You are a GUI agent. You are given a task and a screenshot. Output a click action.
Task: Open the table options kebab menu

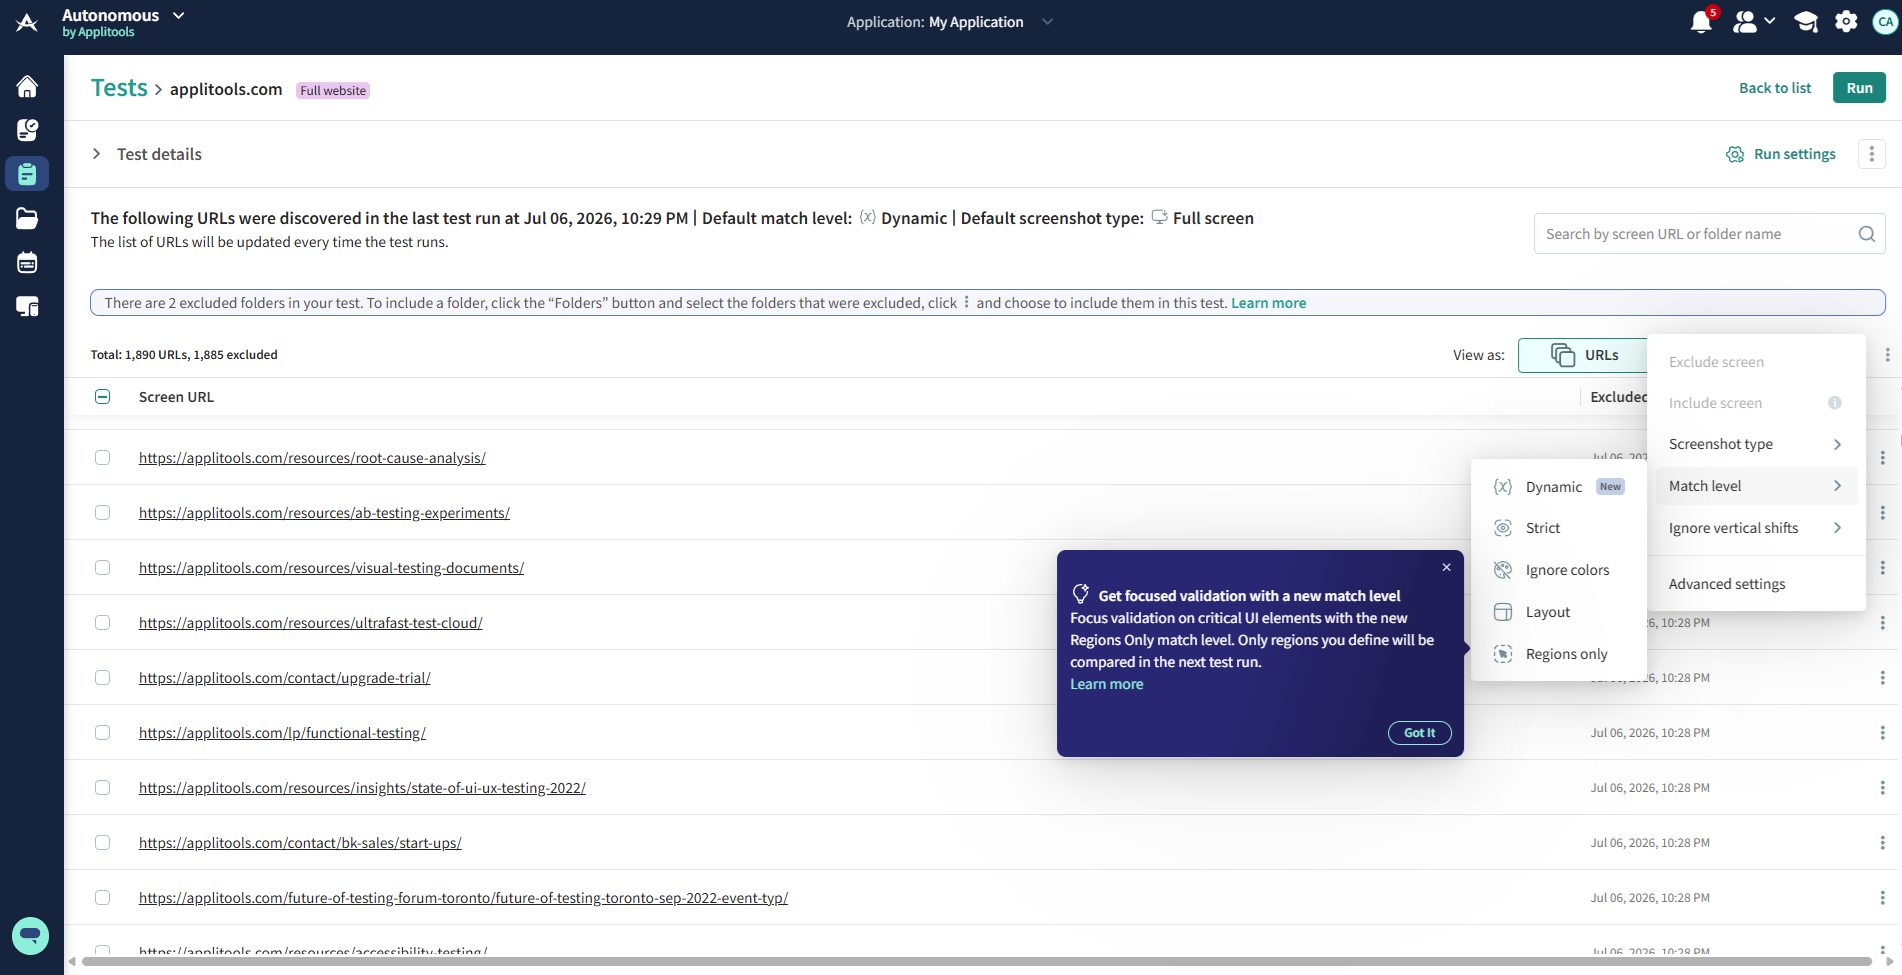tap(1887, 355)
